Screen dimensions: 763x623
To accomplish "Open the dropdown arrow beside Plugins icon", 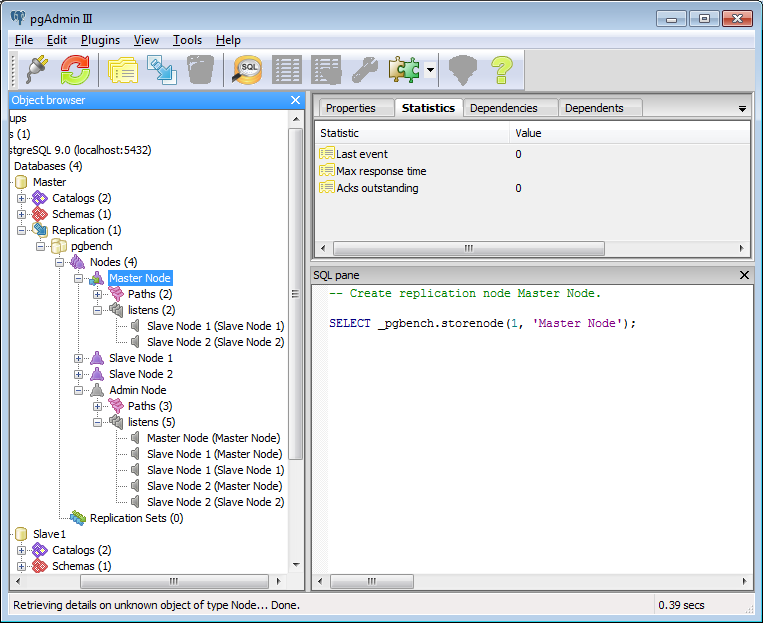I will [430, 70].
